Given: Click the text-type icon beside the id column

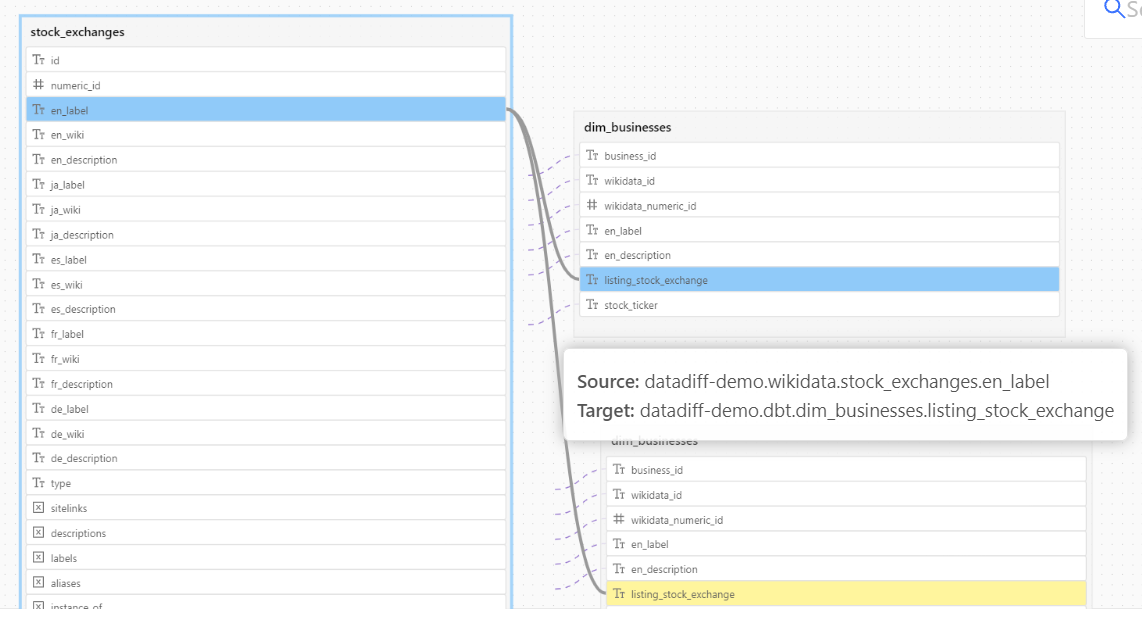Looking at the screenshot, I should (38, 60).
